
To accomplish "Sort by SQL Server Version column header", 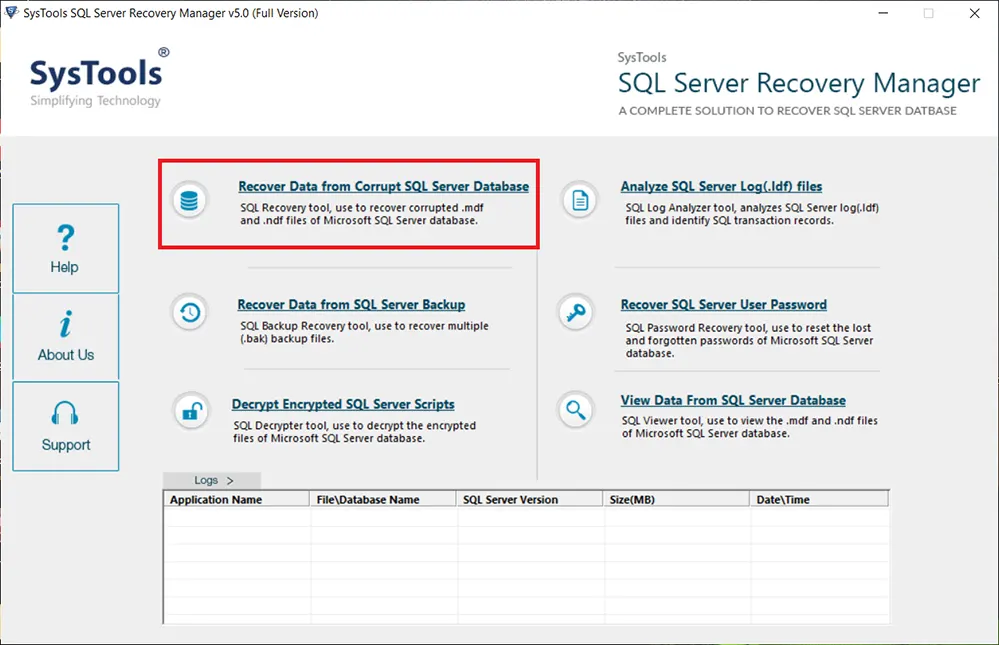I will point(529,500).
